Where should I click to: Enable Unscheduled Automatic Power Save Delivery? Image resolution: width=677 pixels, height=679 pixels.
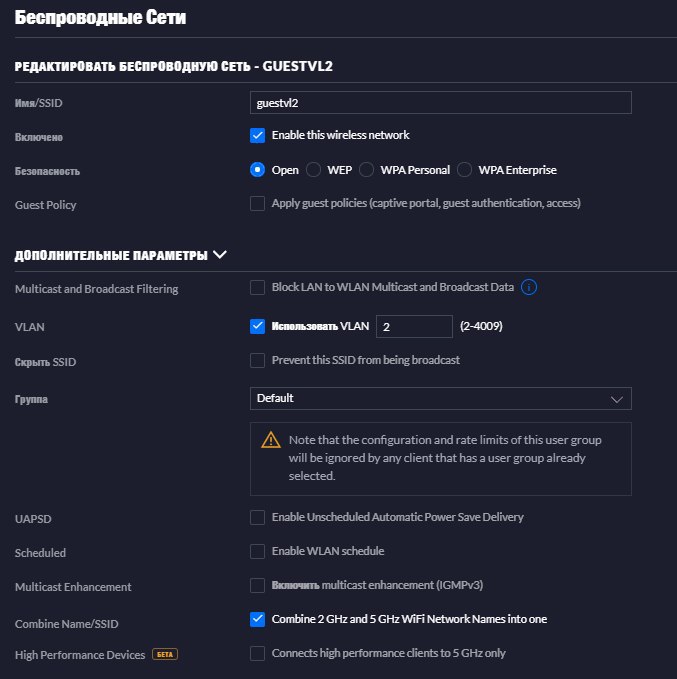pos(257,517)
